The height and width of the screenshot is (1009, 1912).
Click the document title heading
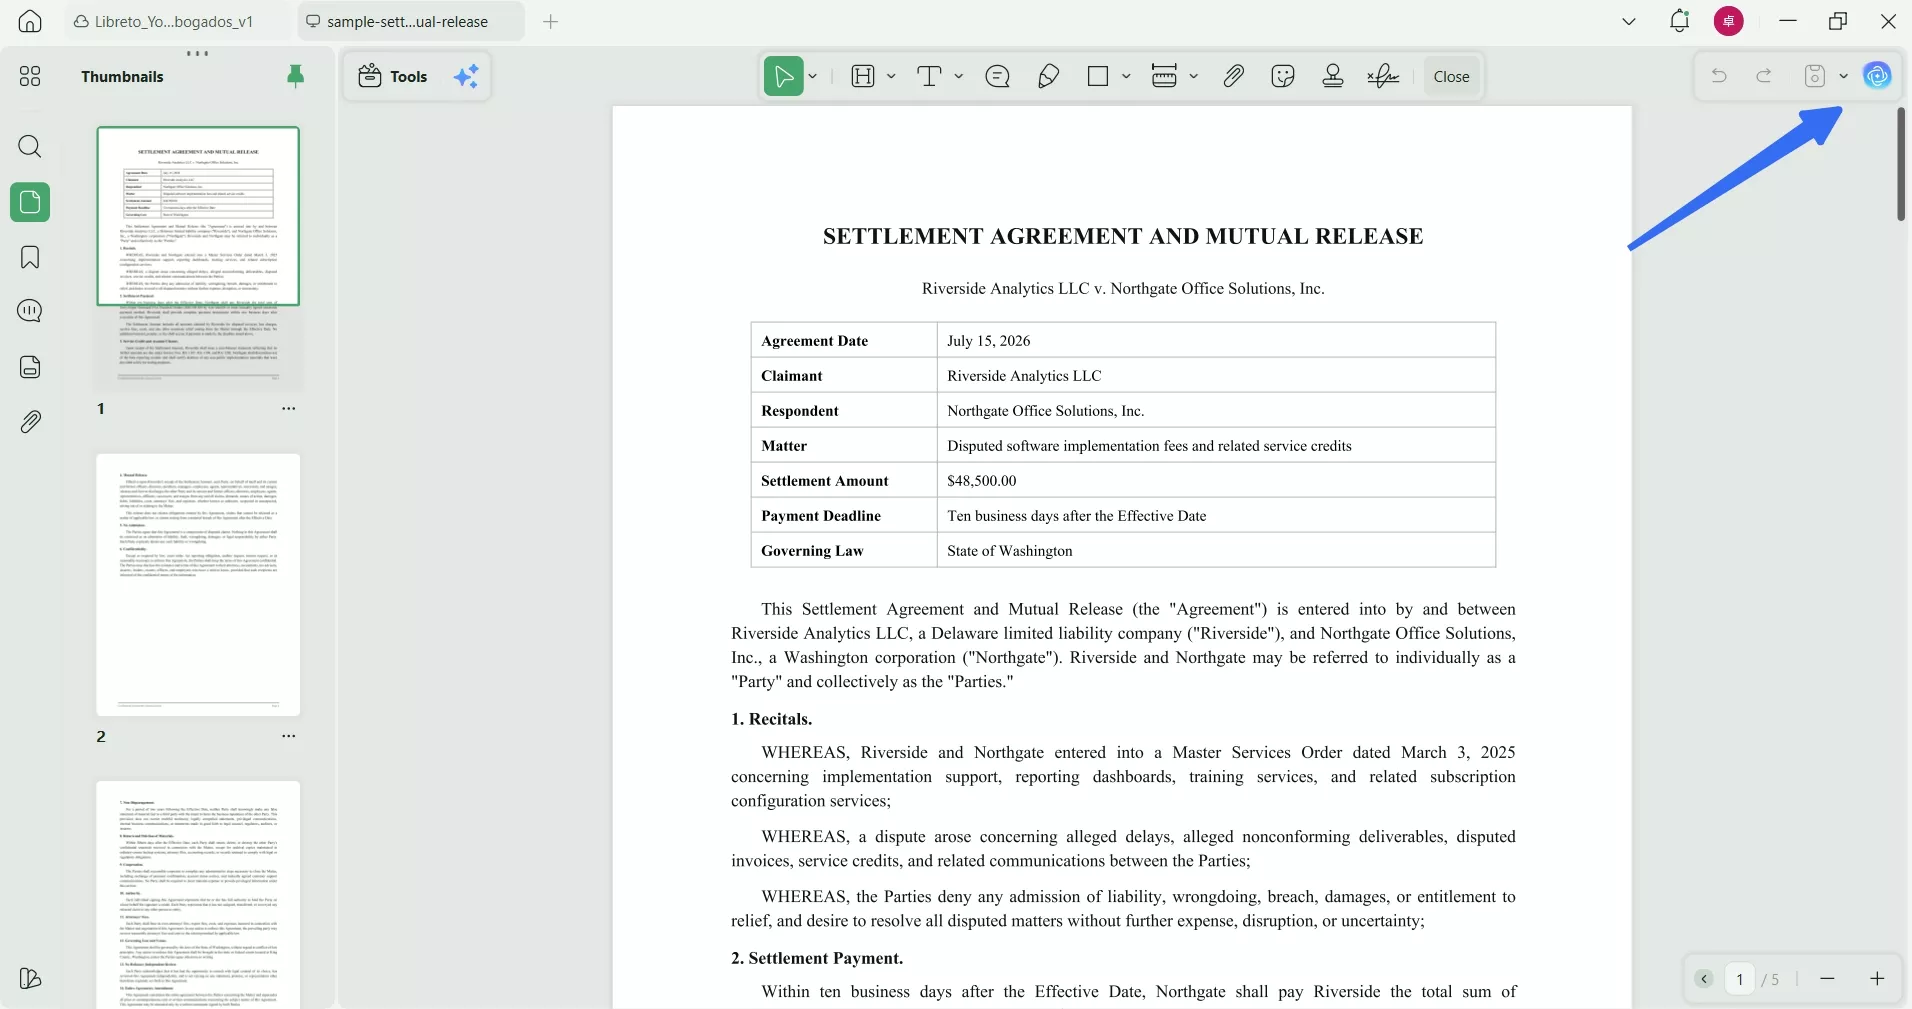(x=1123, y=236)
